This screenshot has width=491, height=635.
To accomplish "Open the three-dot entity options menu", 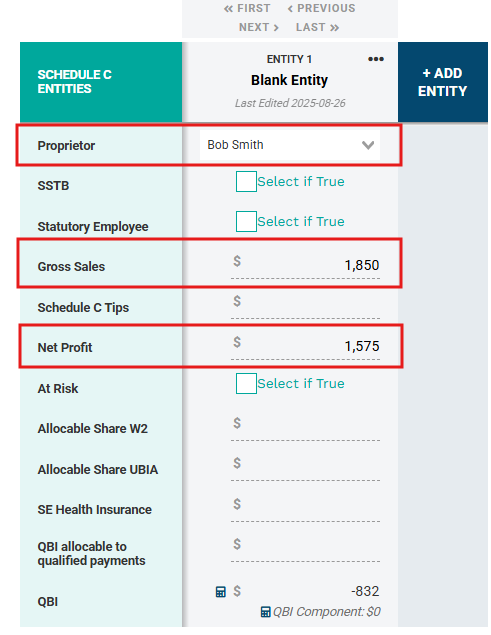I will pos(376,59).
